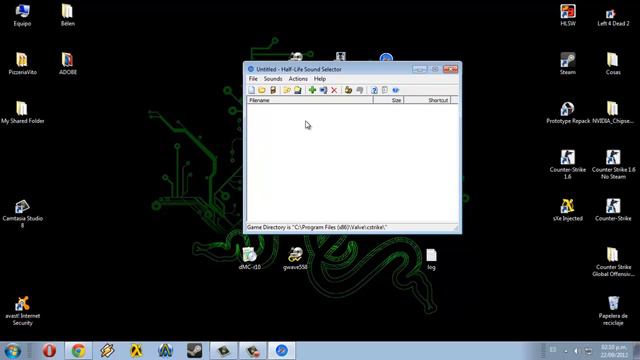This screenshot has width=640, height=360.
Task: Click the blue icon beside the green plus
Action: 323,90
